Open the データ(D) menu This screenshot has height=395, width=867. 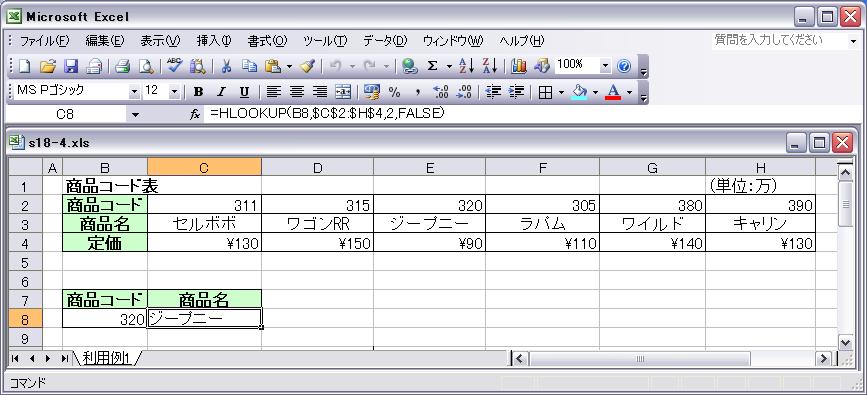coord(385,41)
